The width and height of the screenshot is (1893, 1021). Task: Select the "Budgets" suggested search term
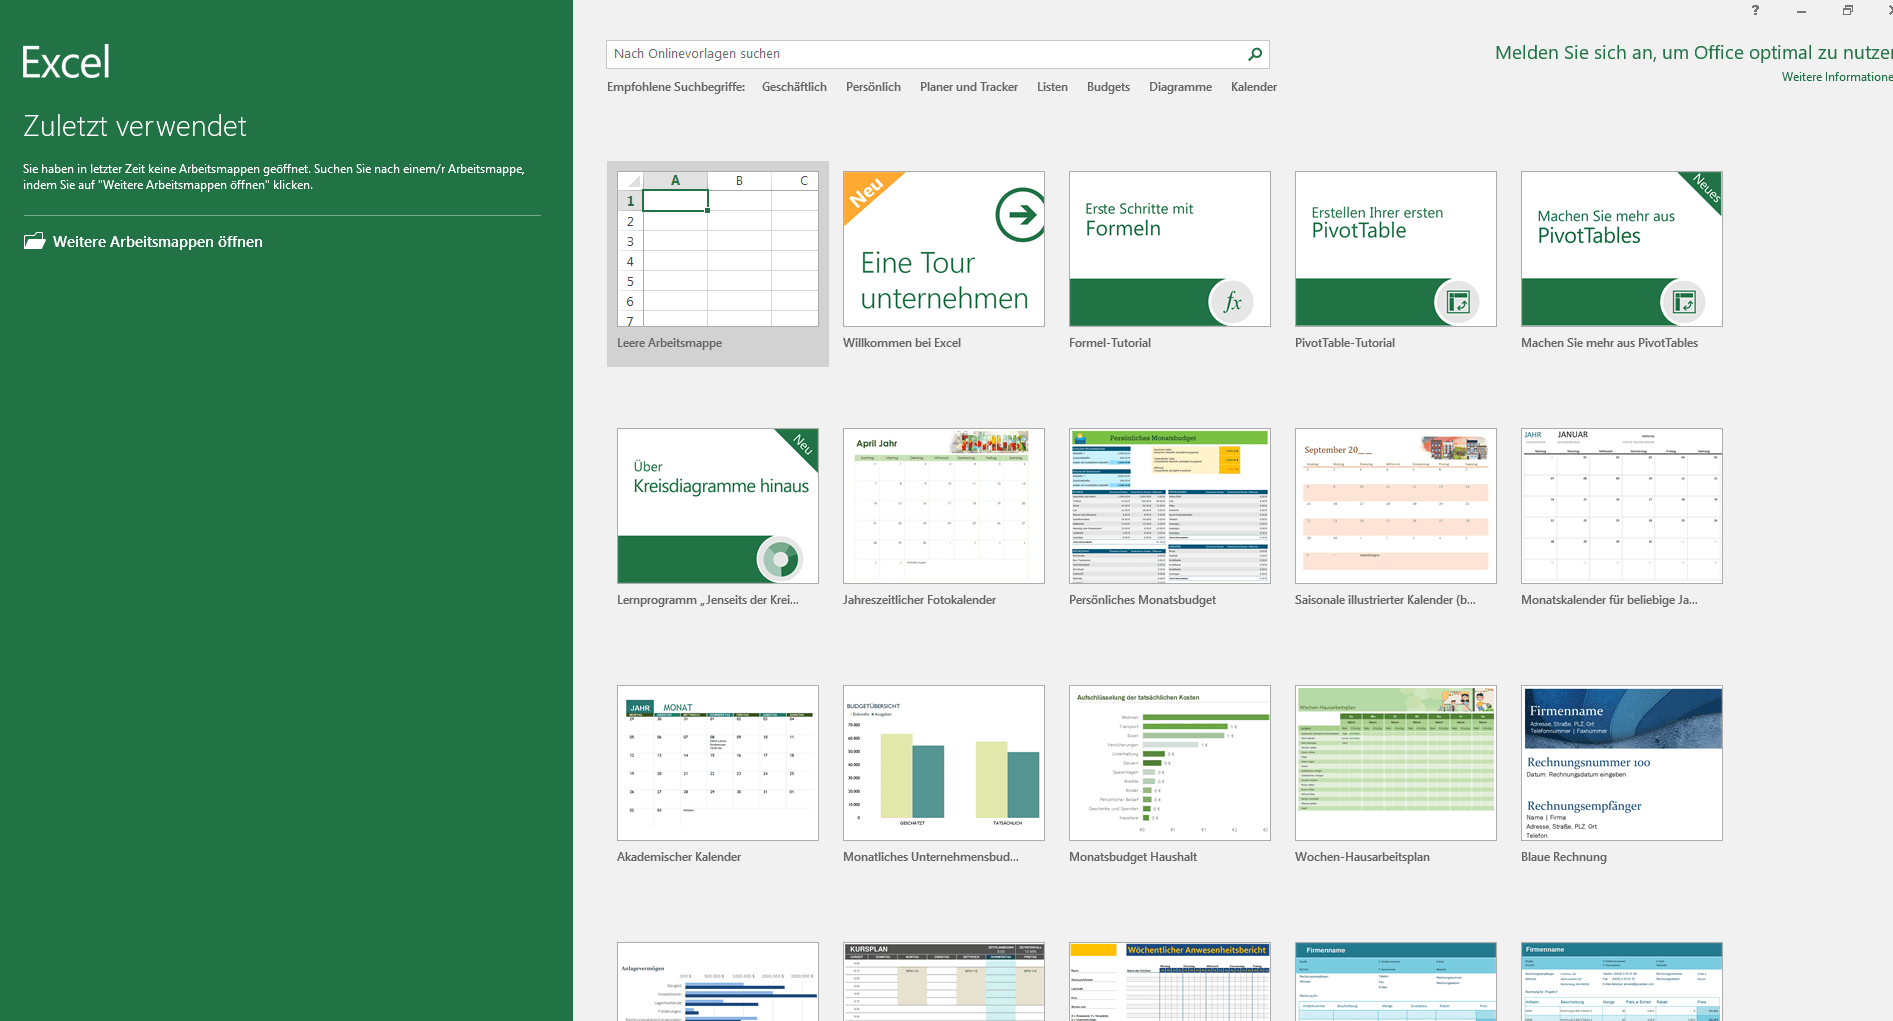1107,87
